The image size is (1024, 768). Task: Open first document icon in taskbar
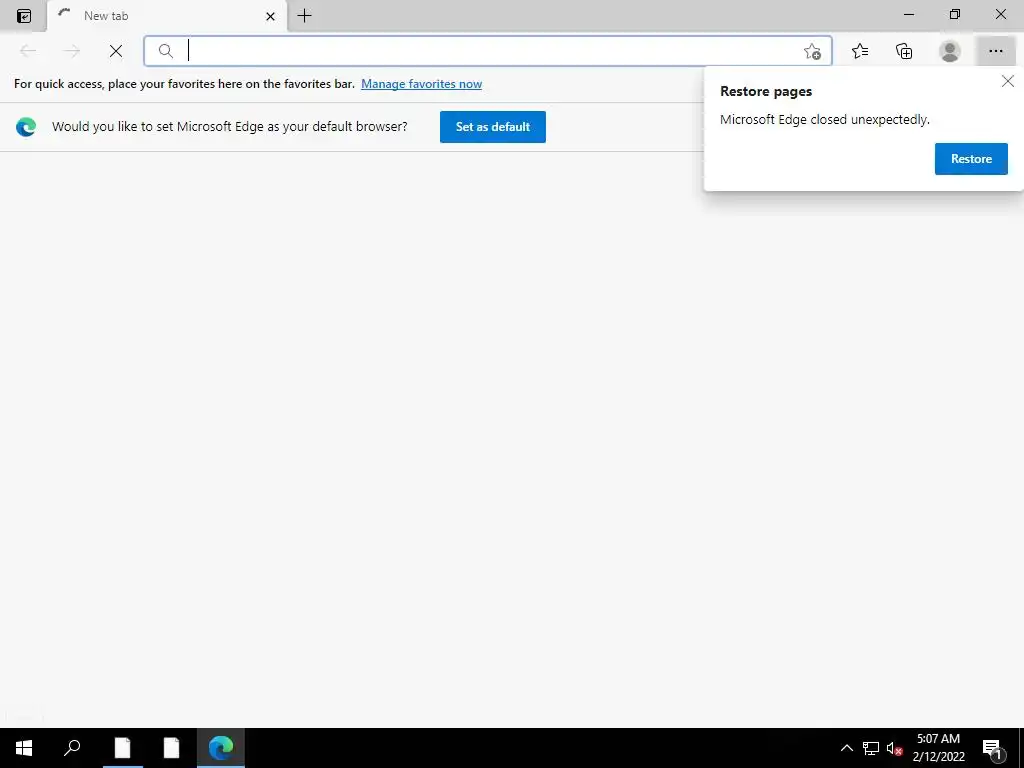(x=123, y=748)
